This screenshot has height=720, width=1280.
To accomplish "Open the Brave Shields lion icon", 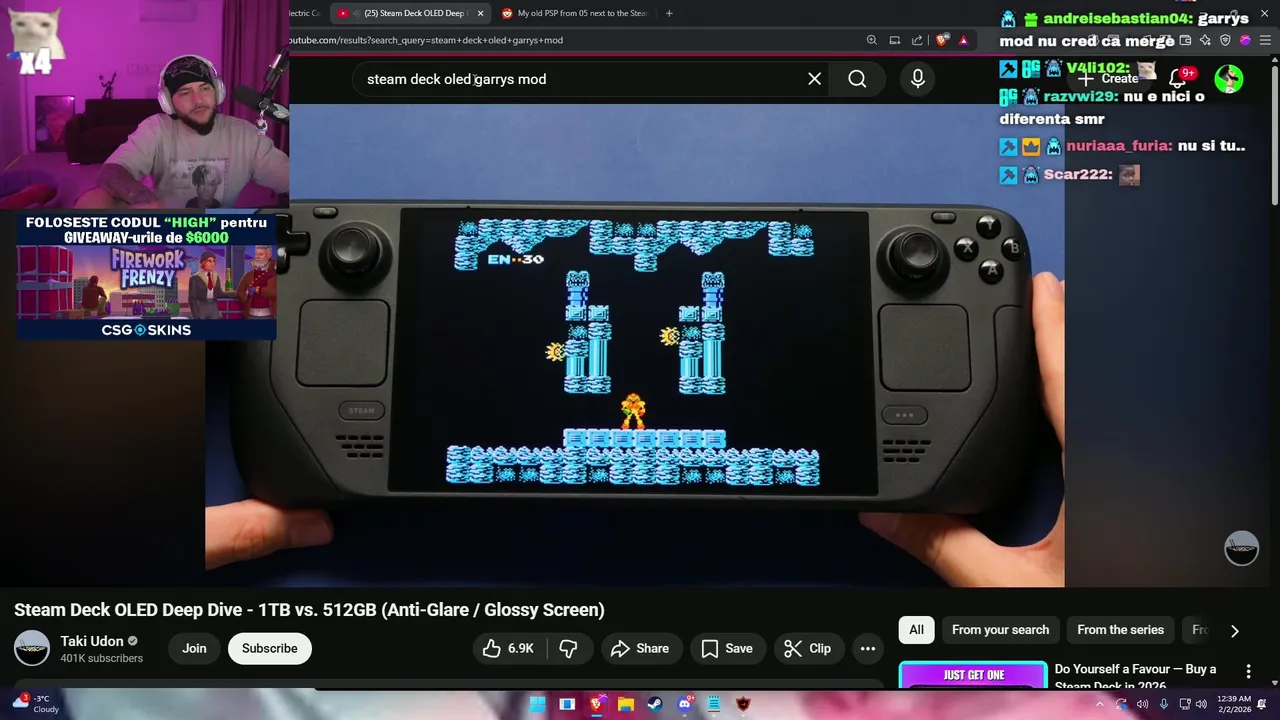I will 942,40.
